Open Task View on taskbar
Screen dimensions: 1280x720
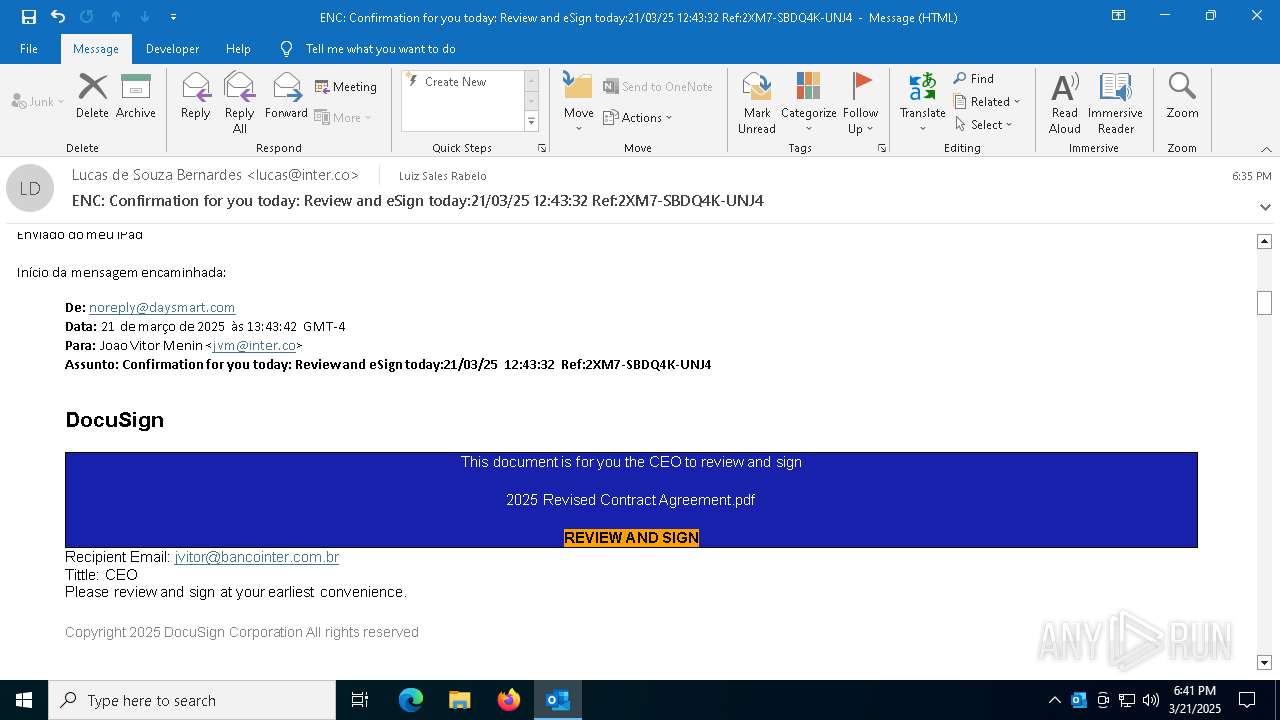[360, 700]
